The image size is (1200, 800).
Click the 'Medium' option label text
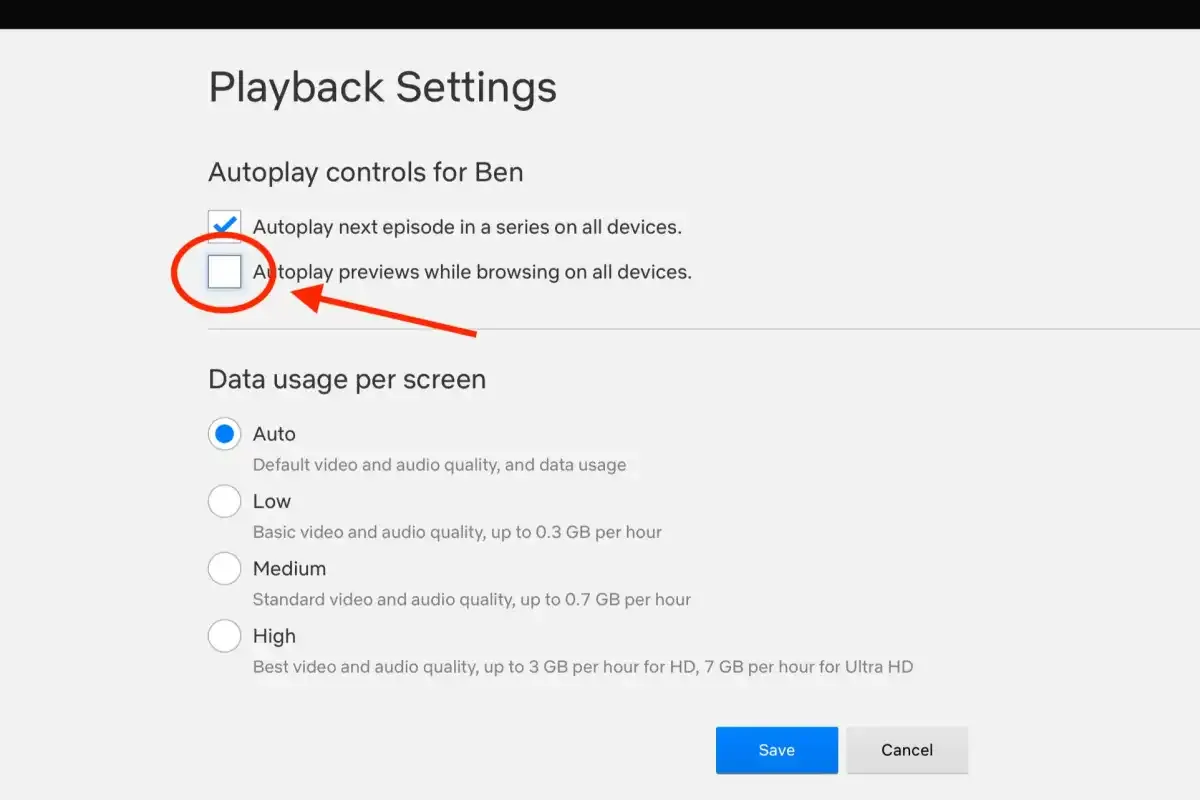289,568
